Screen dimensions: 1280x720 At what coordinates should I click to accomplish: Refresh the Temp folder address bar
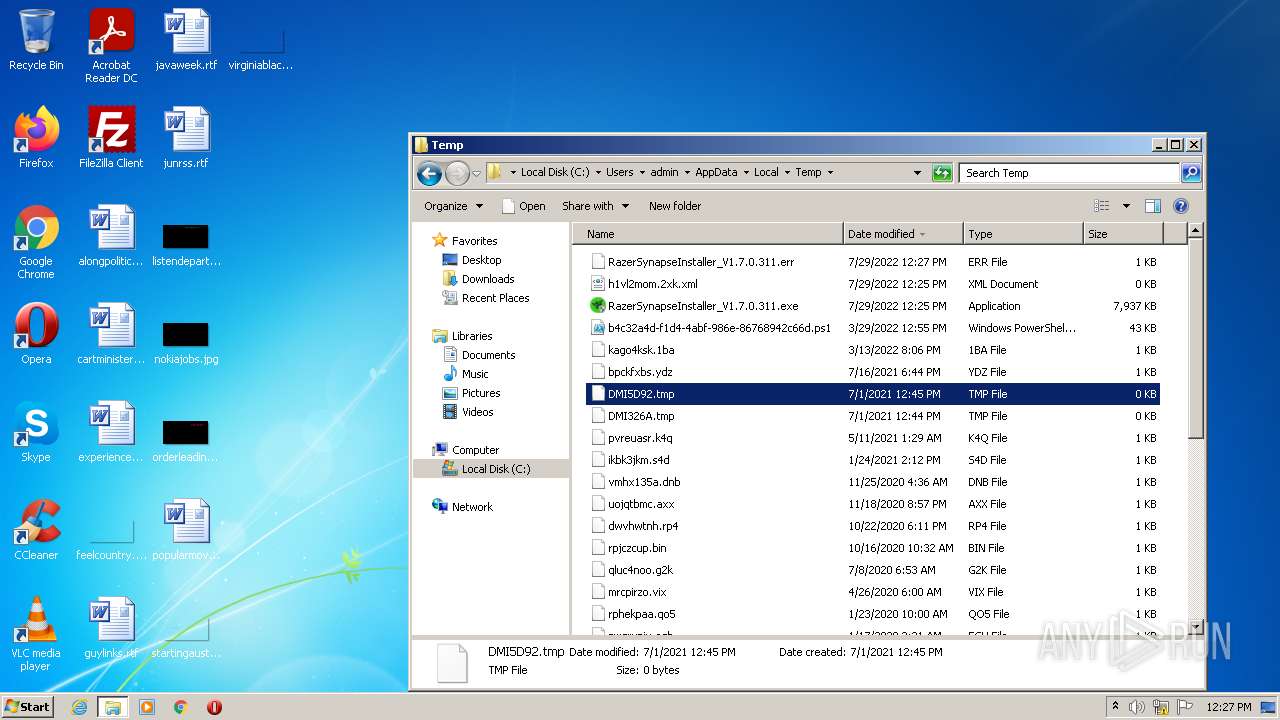pos(941,173)
